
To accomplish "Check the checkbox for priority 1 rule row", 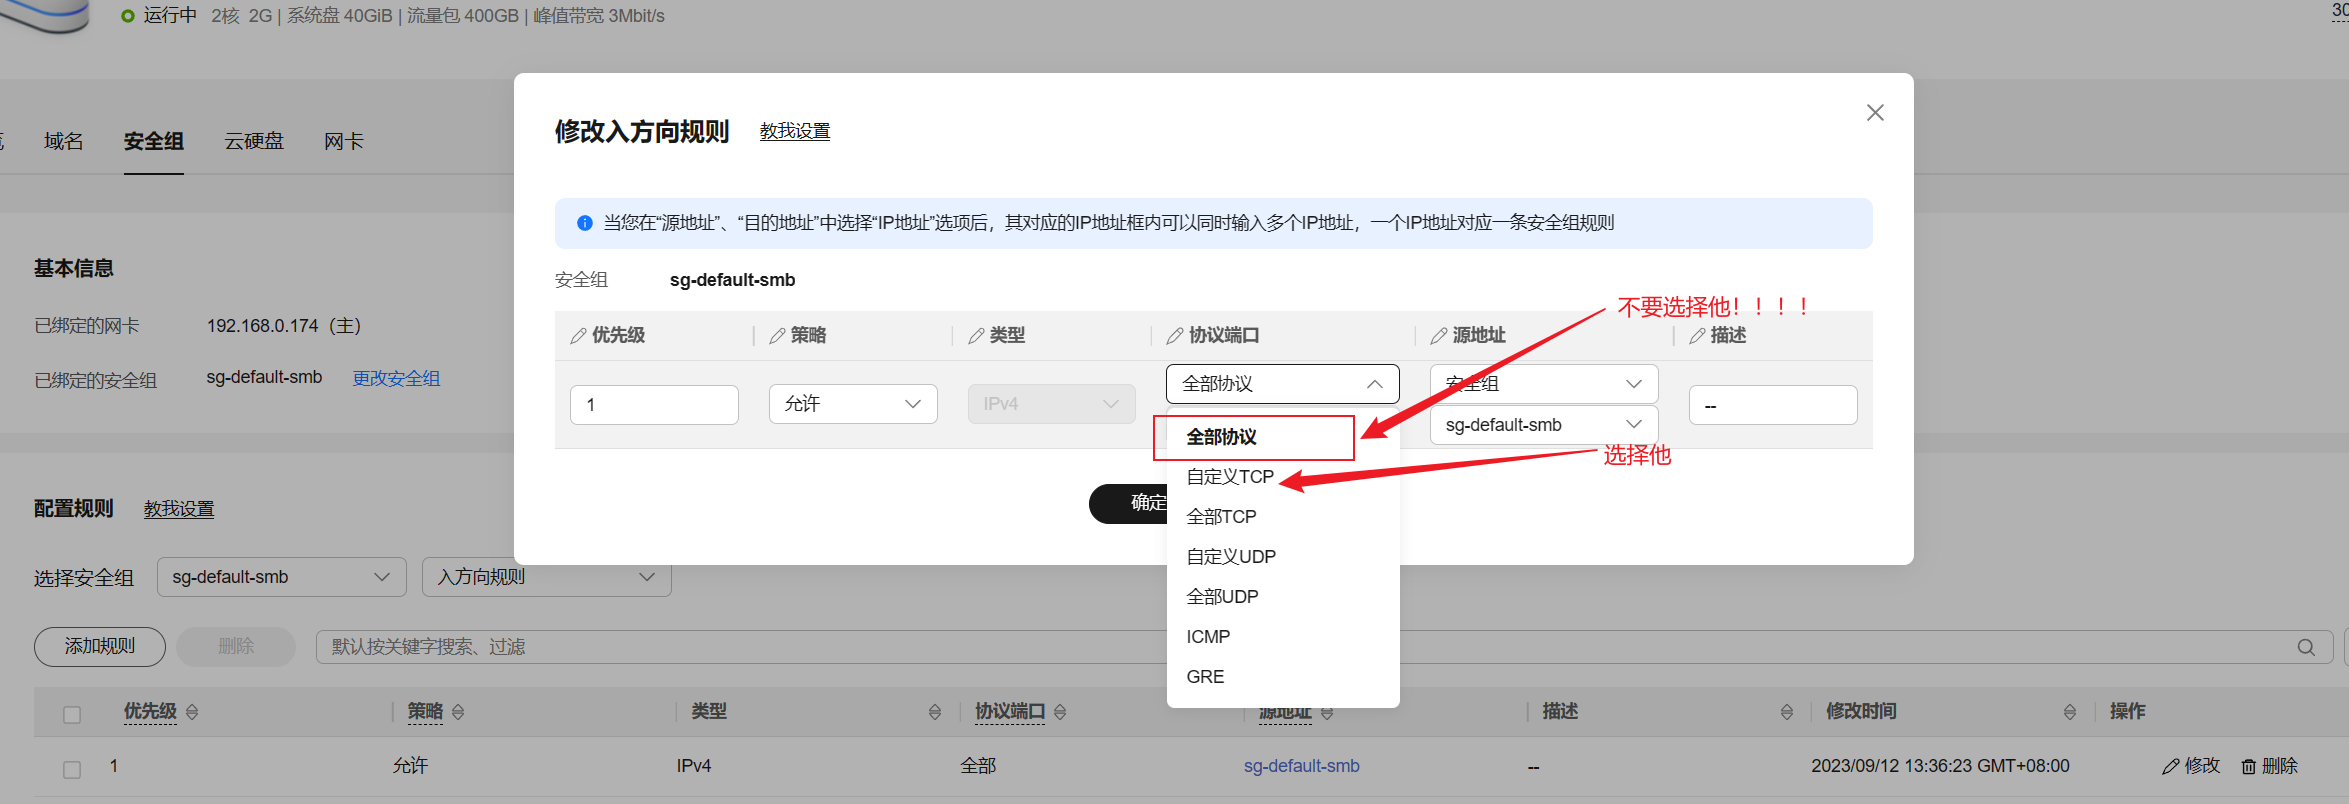I will [72, 770].
